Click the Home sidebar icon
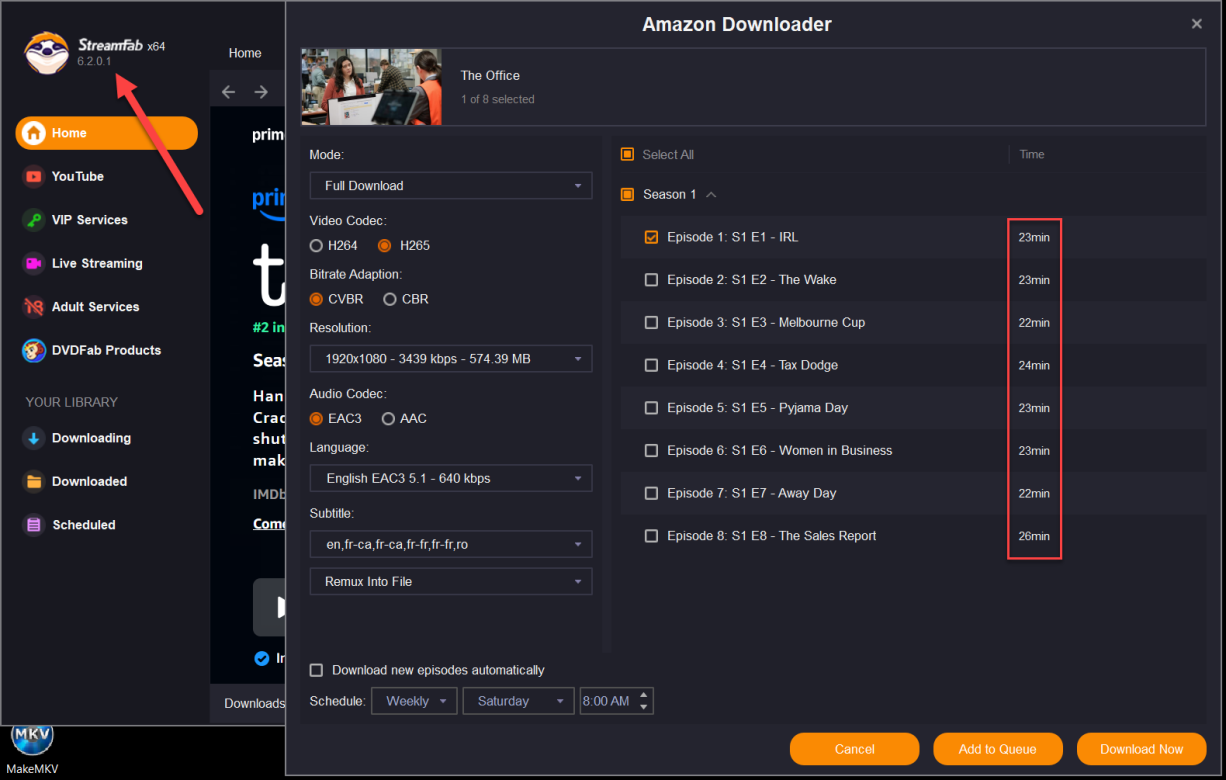The image size is (1226, 780). pos(34,133)
